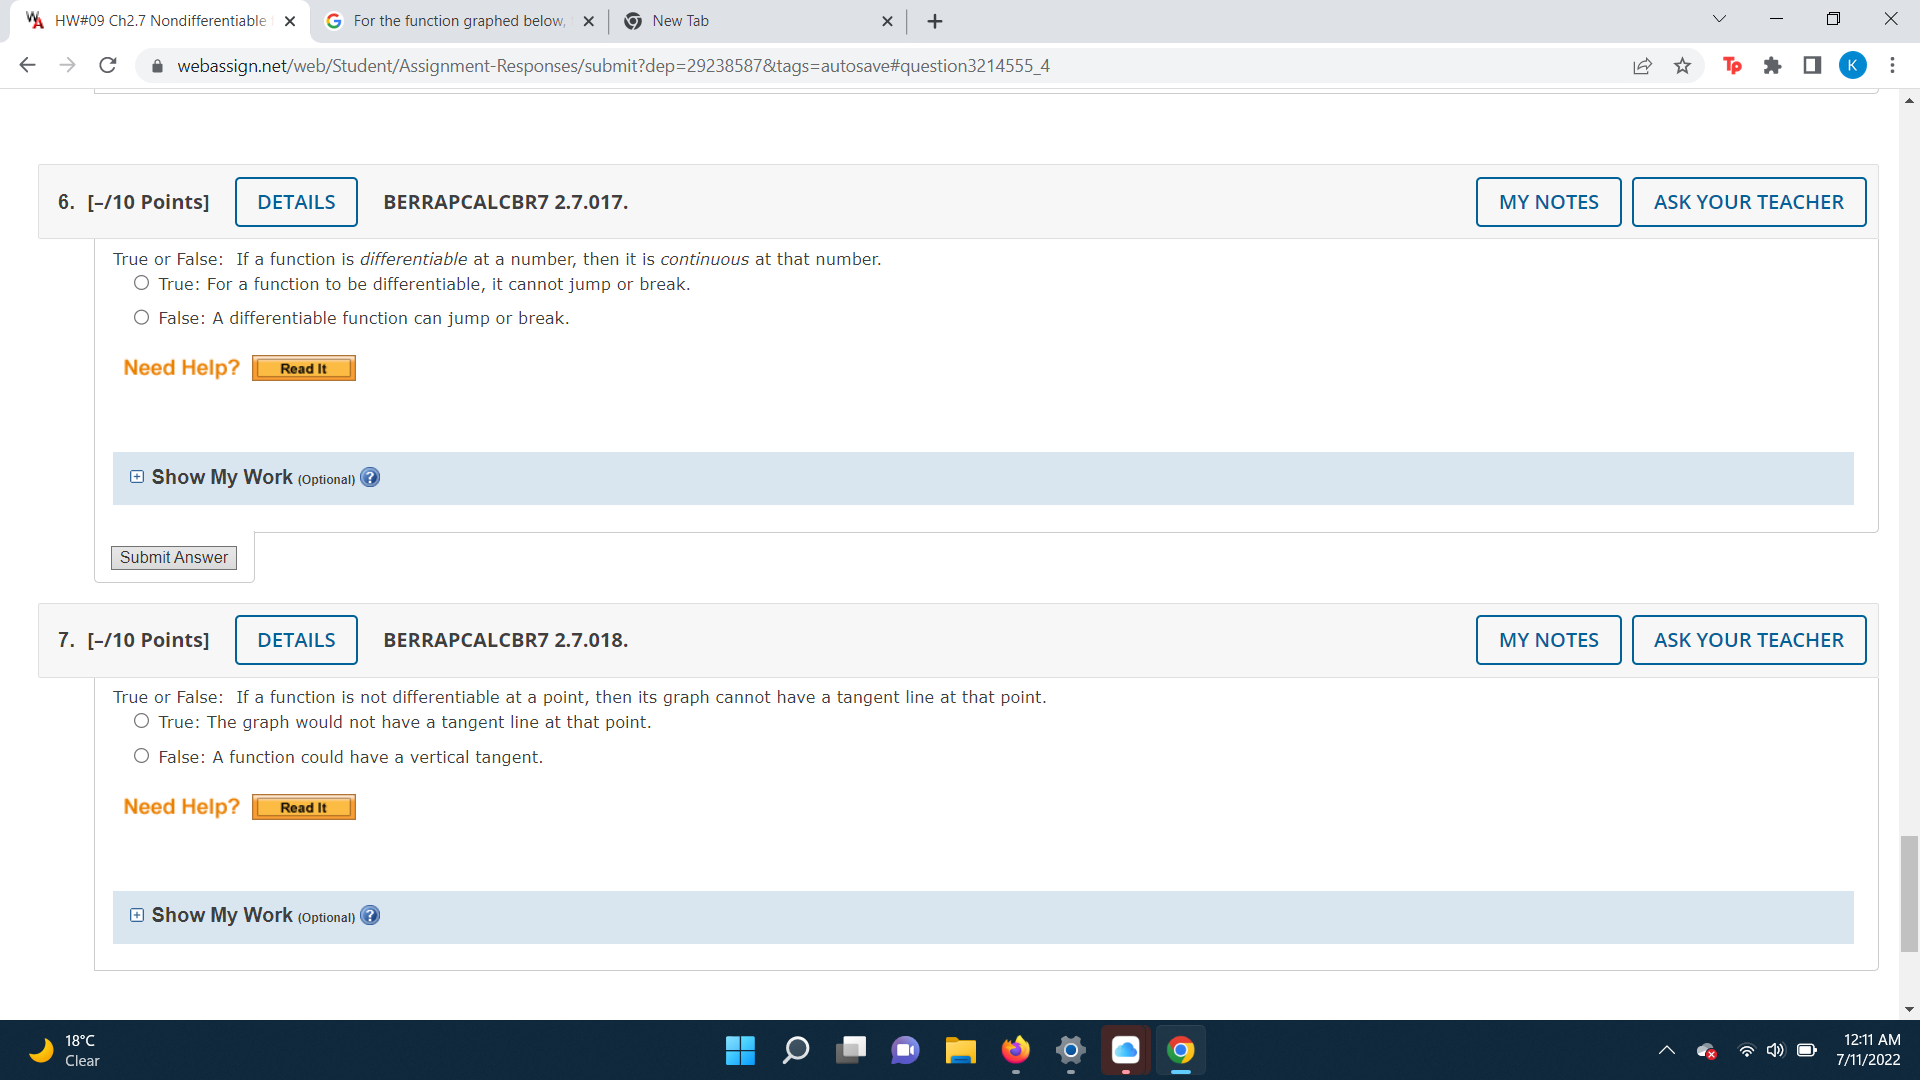Screen dimensions: 1920x1080
Task: Expand Show My Work for question 7
Action: point(137,915)
